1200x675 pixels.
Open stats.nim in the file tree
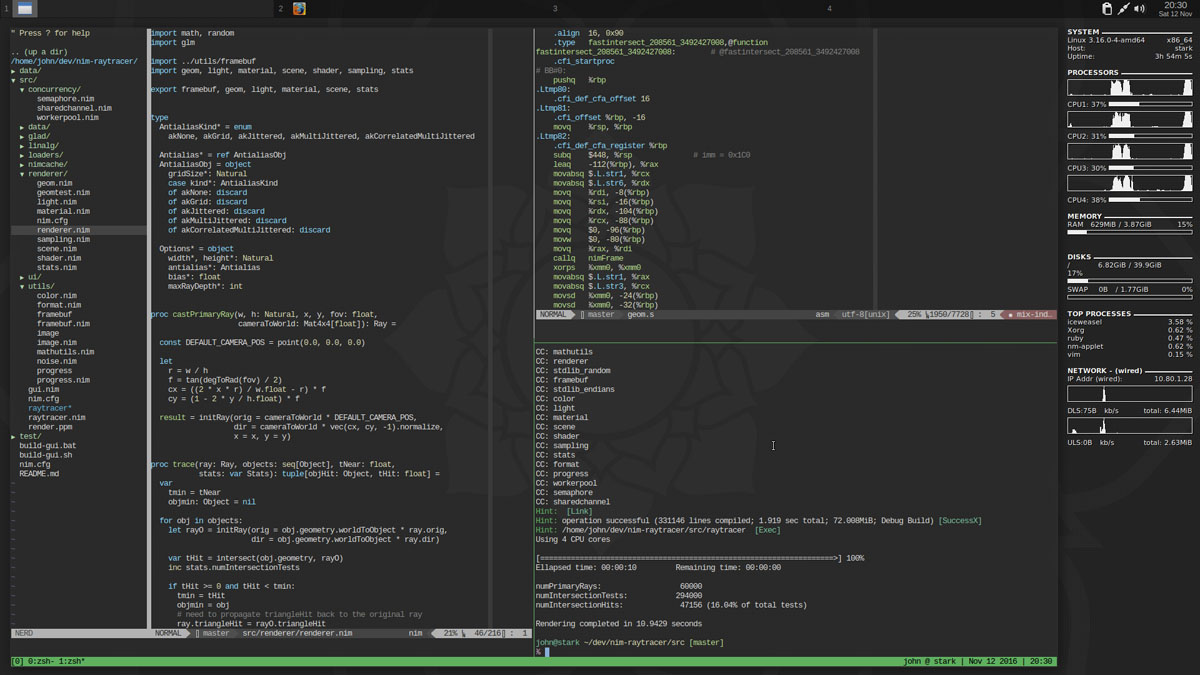56,268
